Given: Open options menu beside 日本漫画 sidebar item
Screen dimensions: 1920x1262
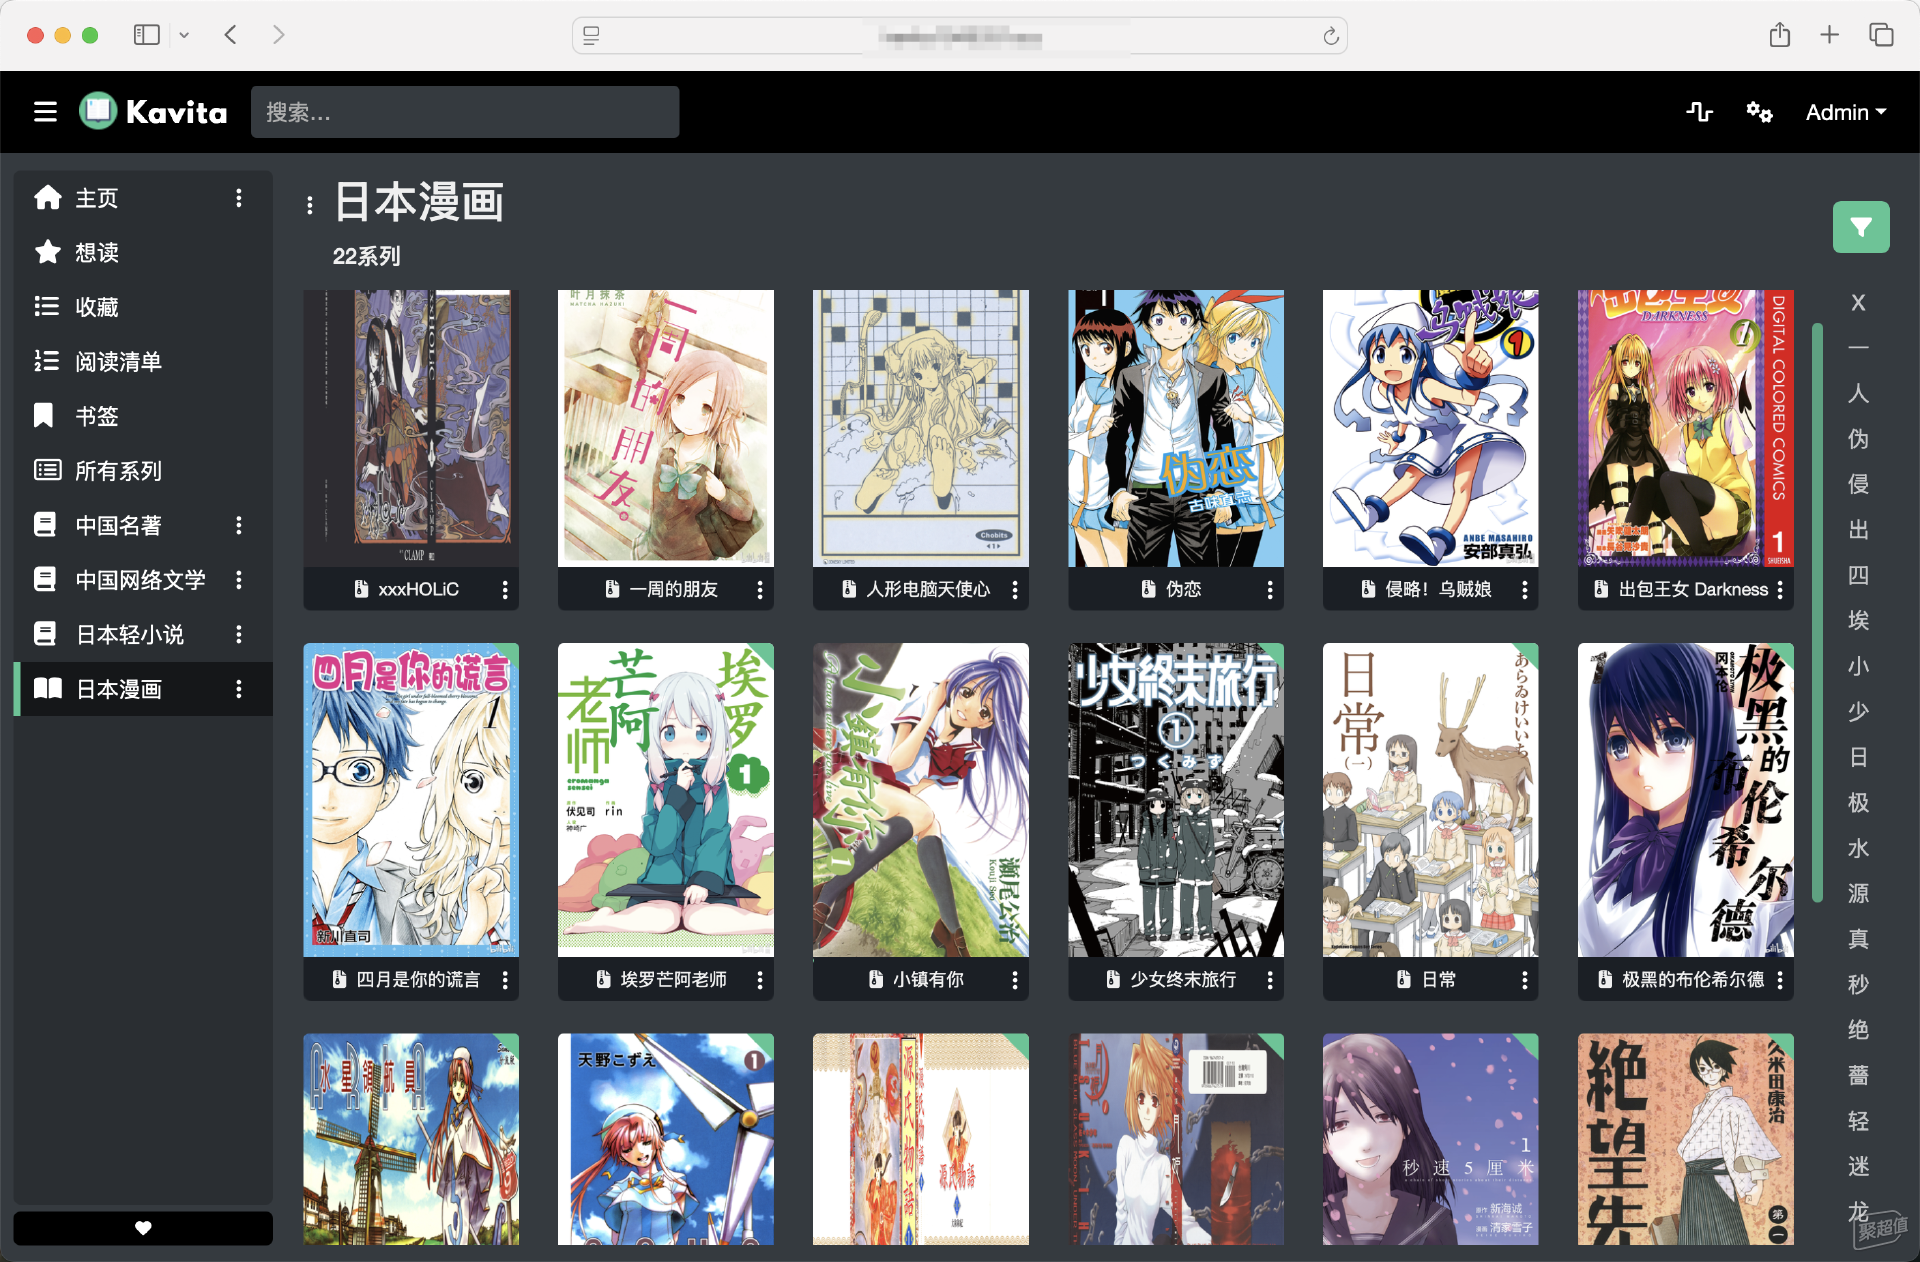Looking at the screenshot, I should [239, 689].
